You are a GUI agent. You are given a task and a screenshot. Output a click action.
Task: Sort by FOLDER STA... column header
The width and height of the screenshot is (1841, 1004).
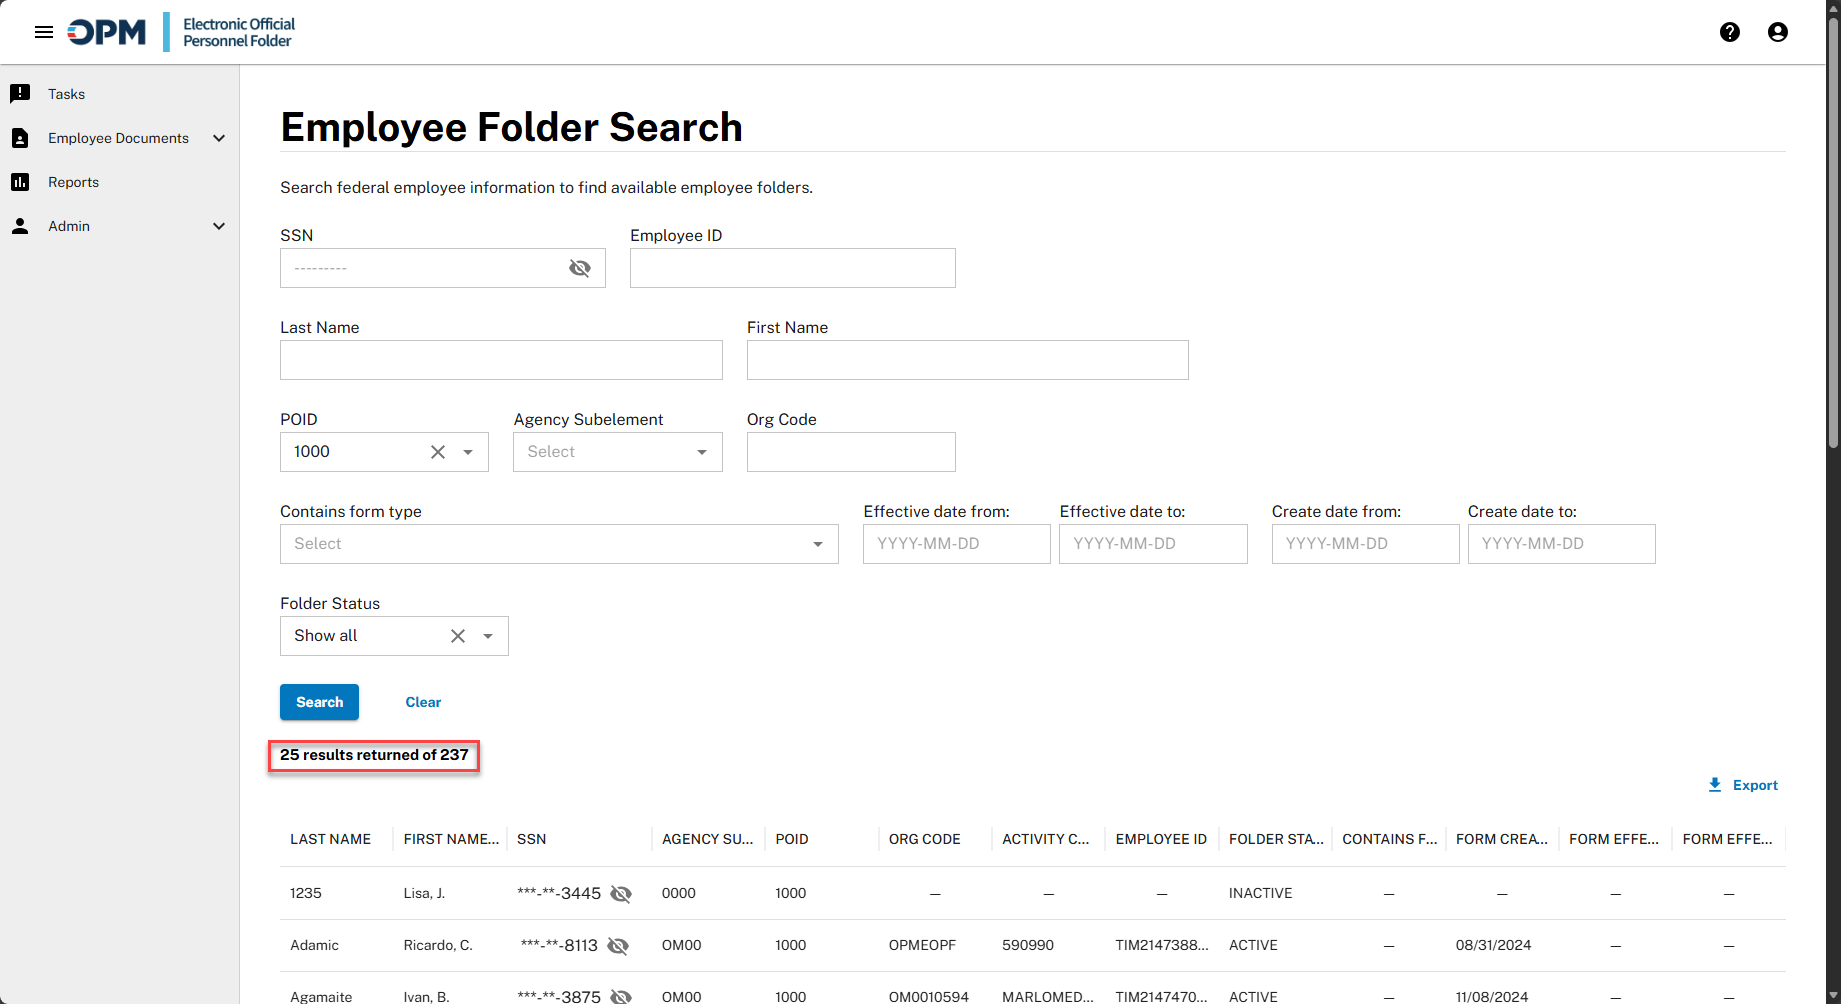(x=1276, y=839)
